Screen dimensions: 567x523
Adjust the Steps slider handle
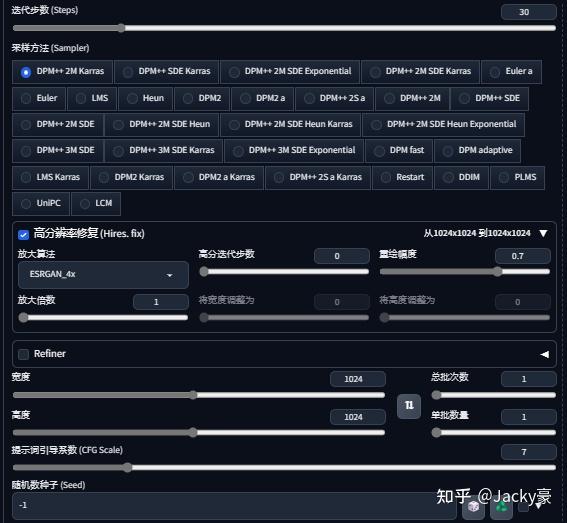pos(121,28)
